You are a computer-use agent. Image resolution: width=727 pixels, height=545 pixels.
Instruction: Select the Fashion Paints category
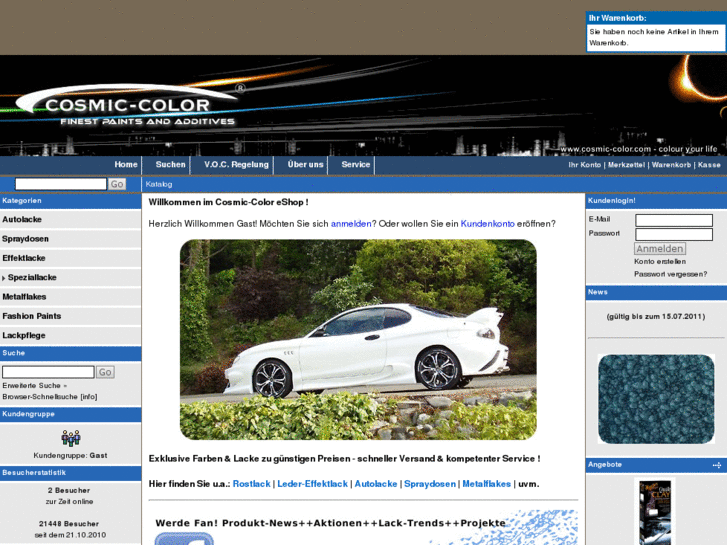point(32,316)
